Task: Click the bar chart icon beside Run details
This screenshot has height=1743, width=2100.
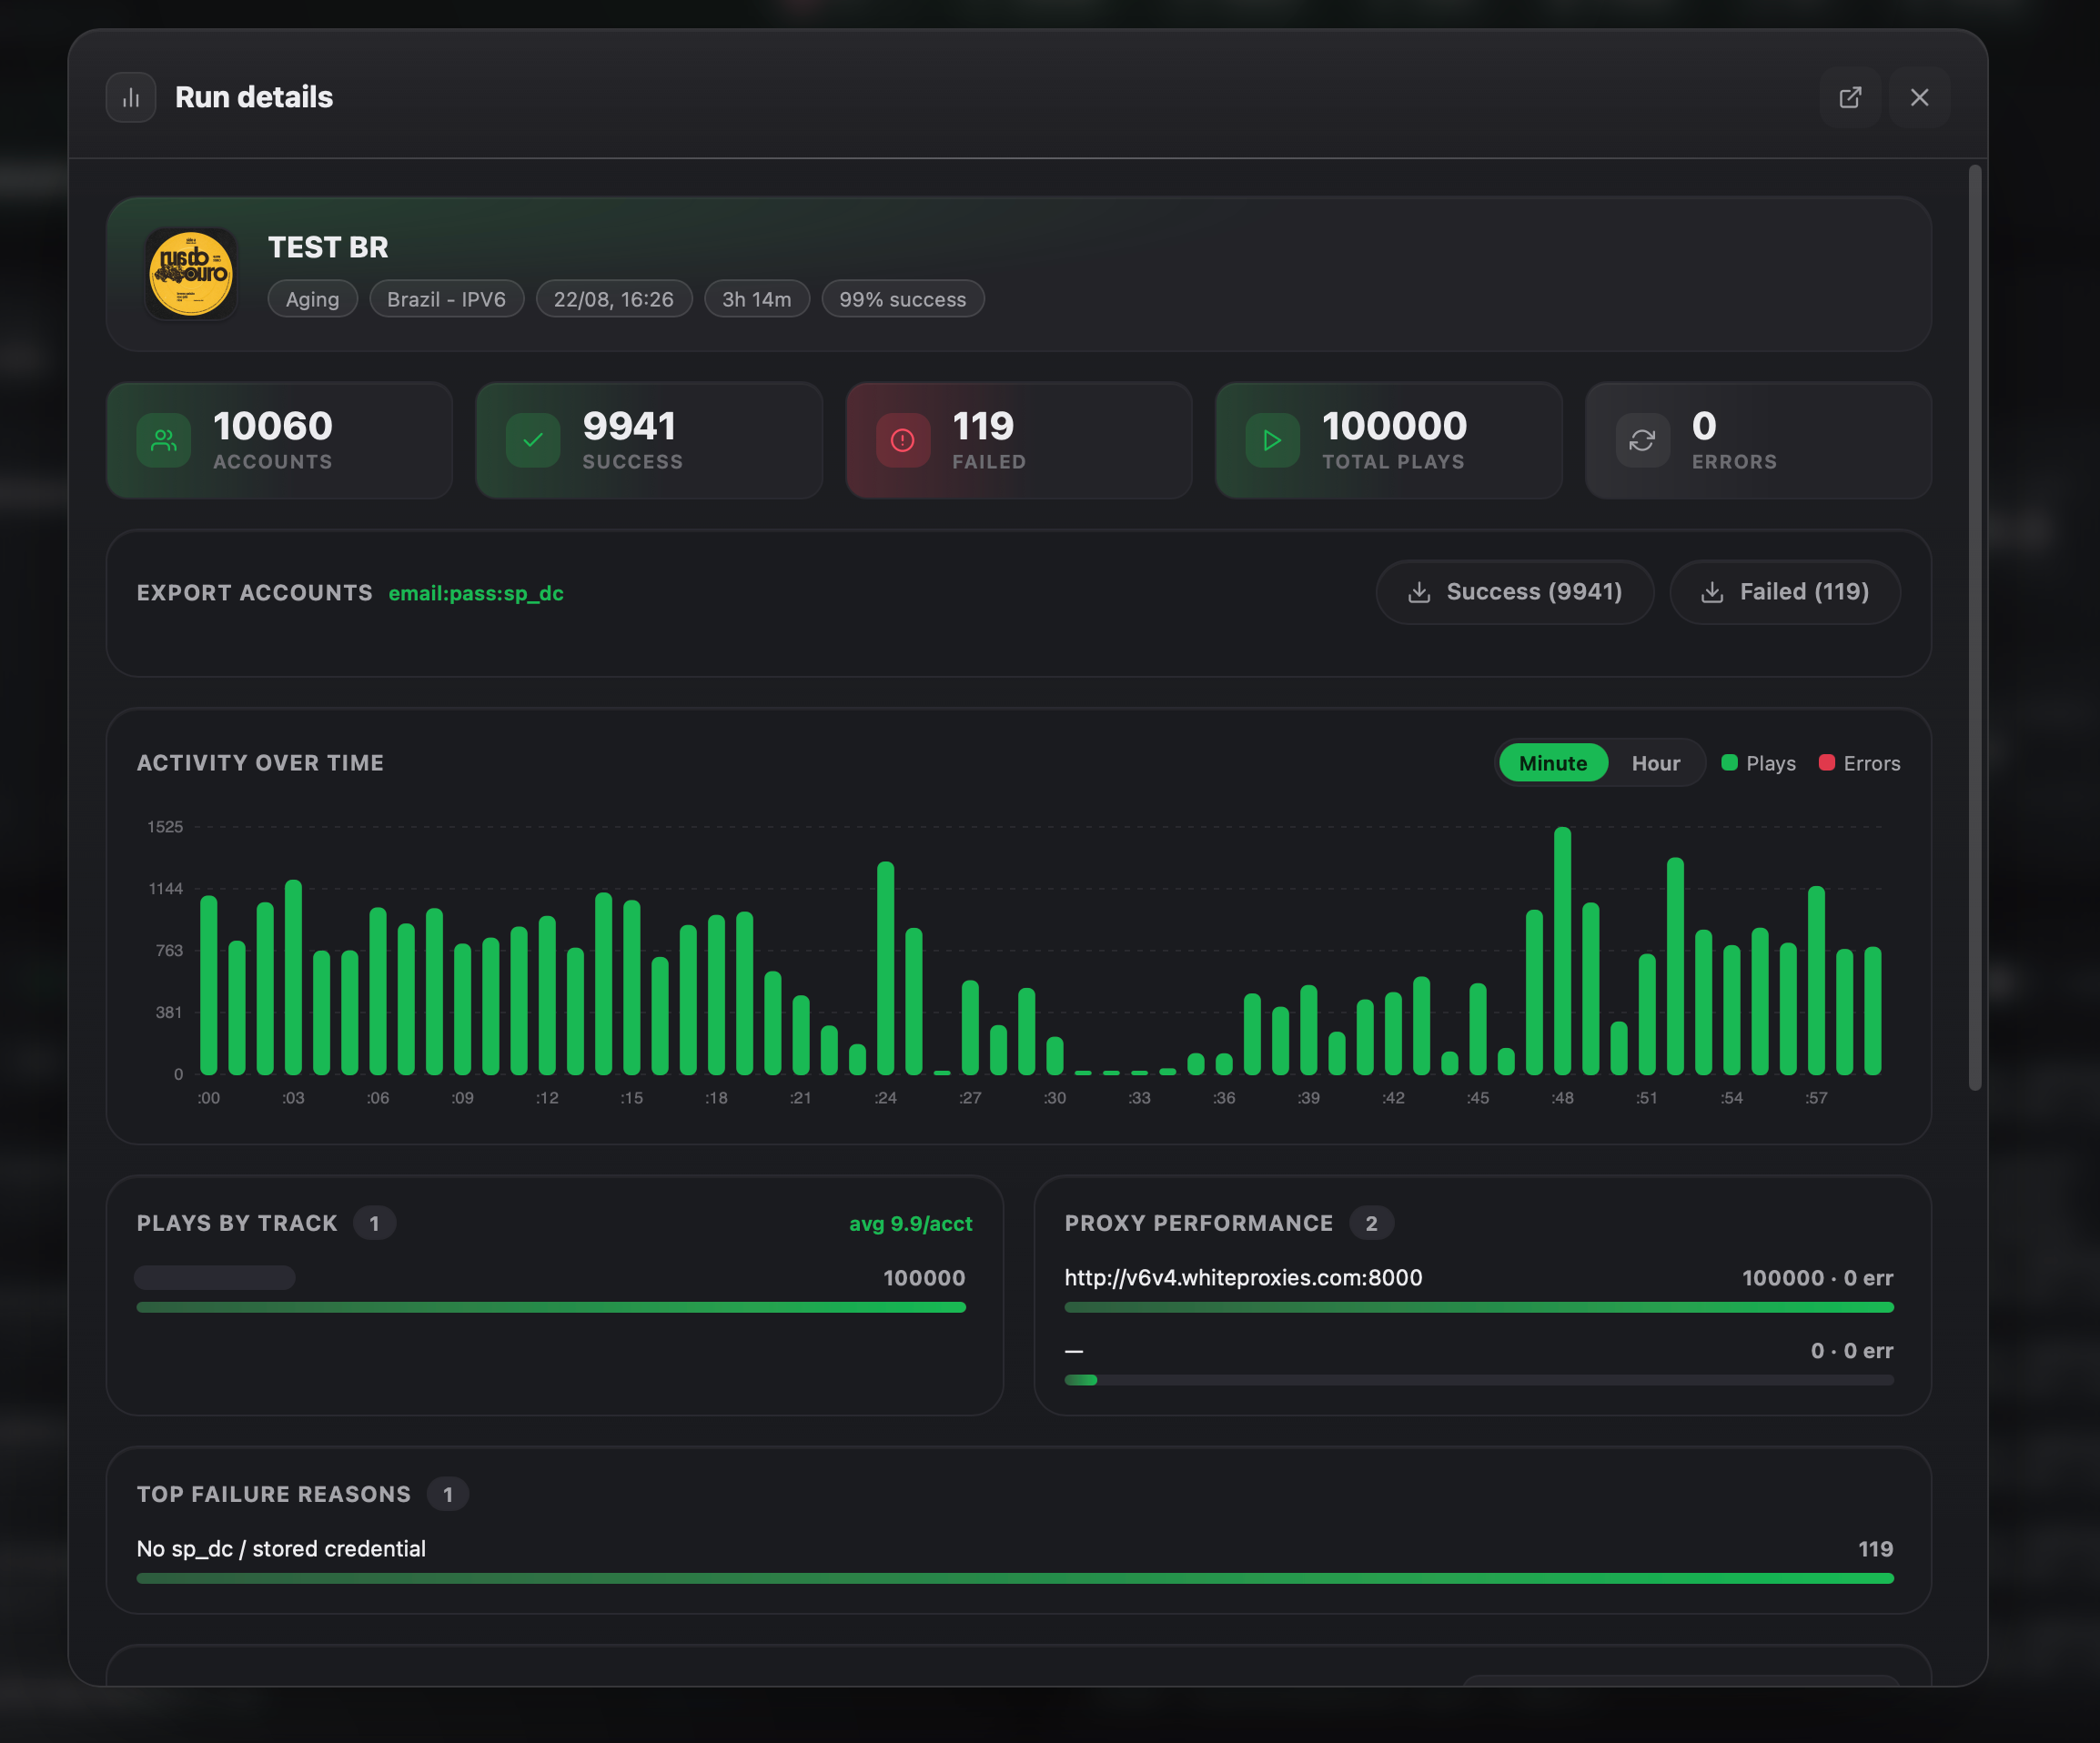Action: pyautogui.click(x=131, y=97)
